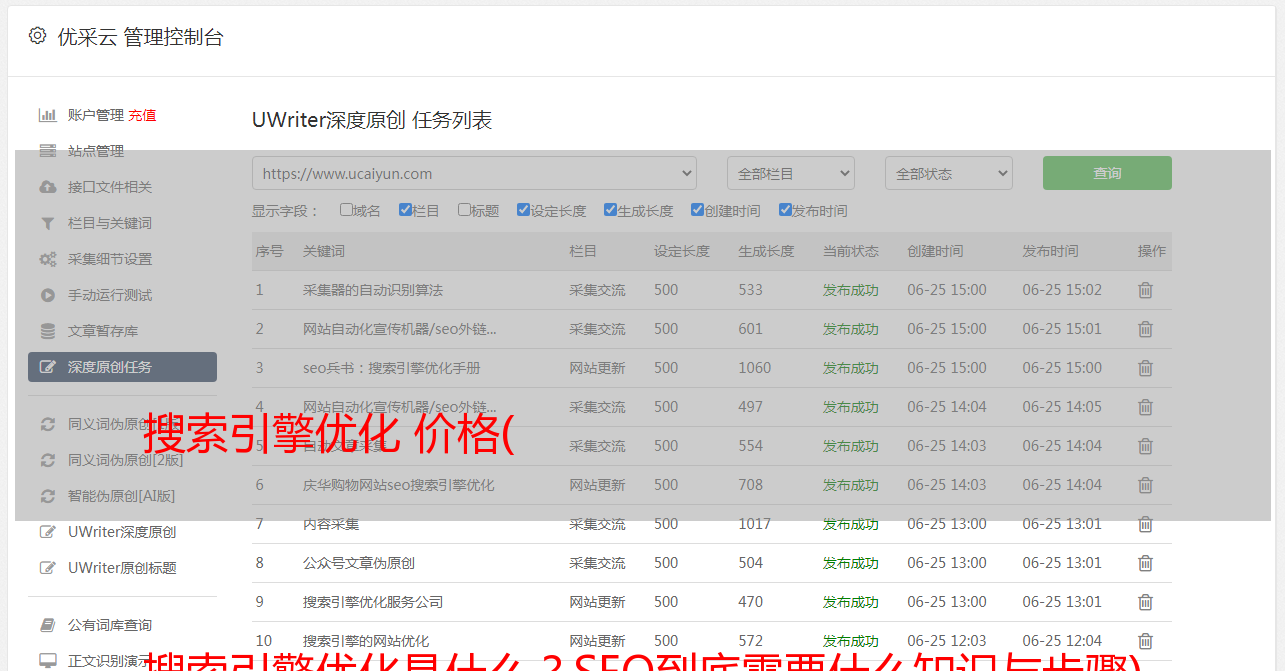
Task: Click the publish time 06-25 15:02
Action: [x=1062, y=290]
